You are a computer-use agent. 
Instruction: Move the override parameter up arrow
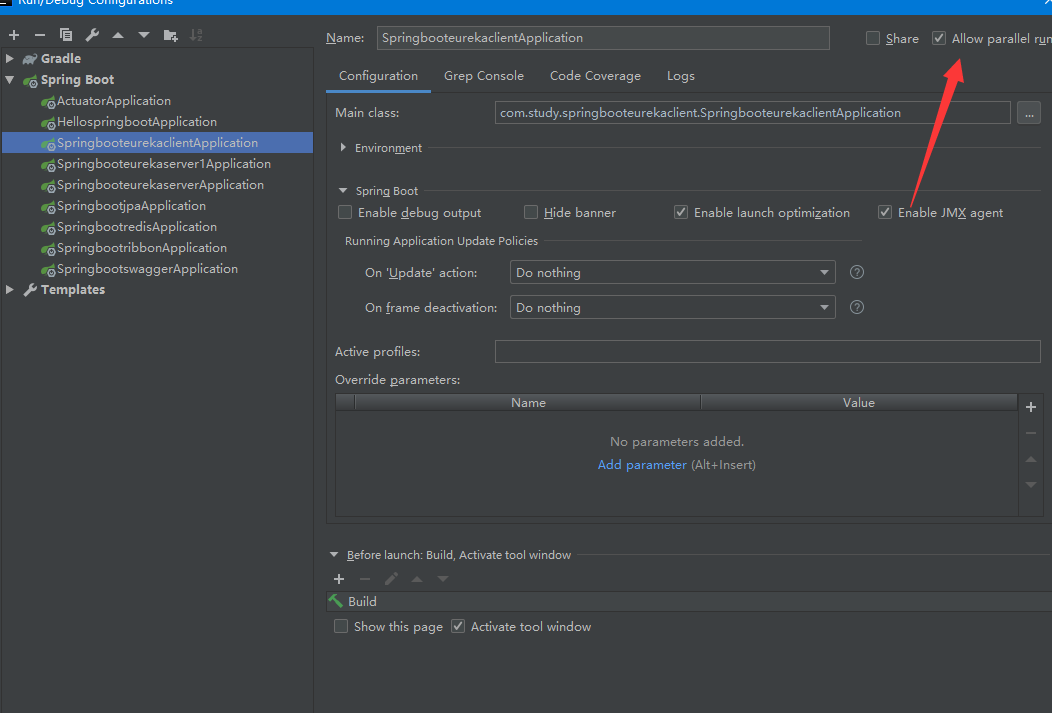click(1031, 459)
